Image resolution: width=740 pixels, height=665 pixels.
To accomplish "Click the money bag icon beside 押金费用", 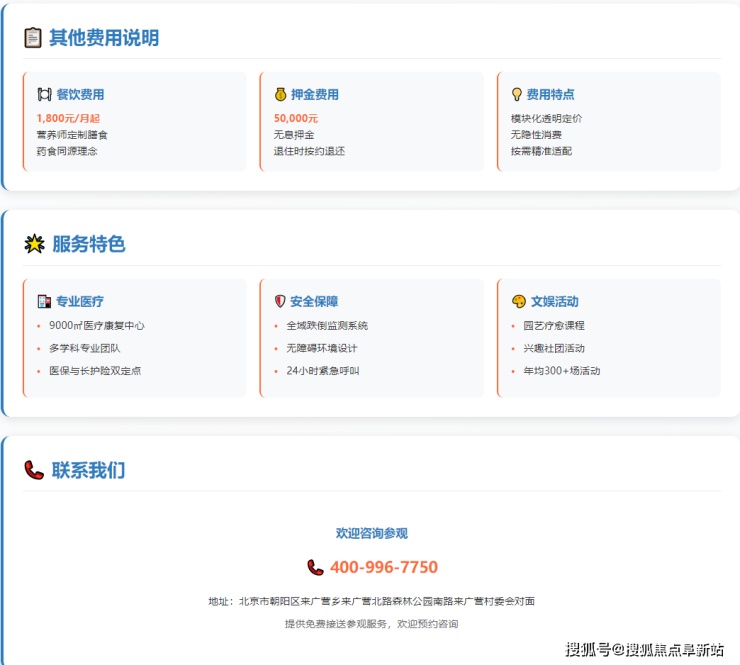I will tap(281, 95).
